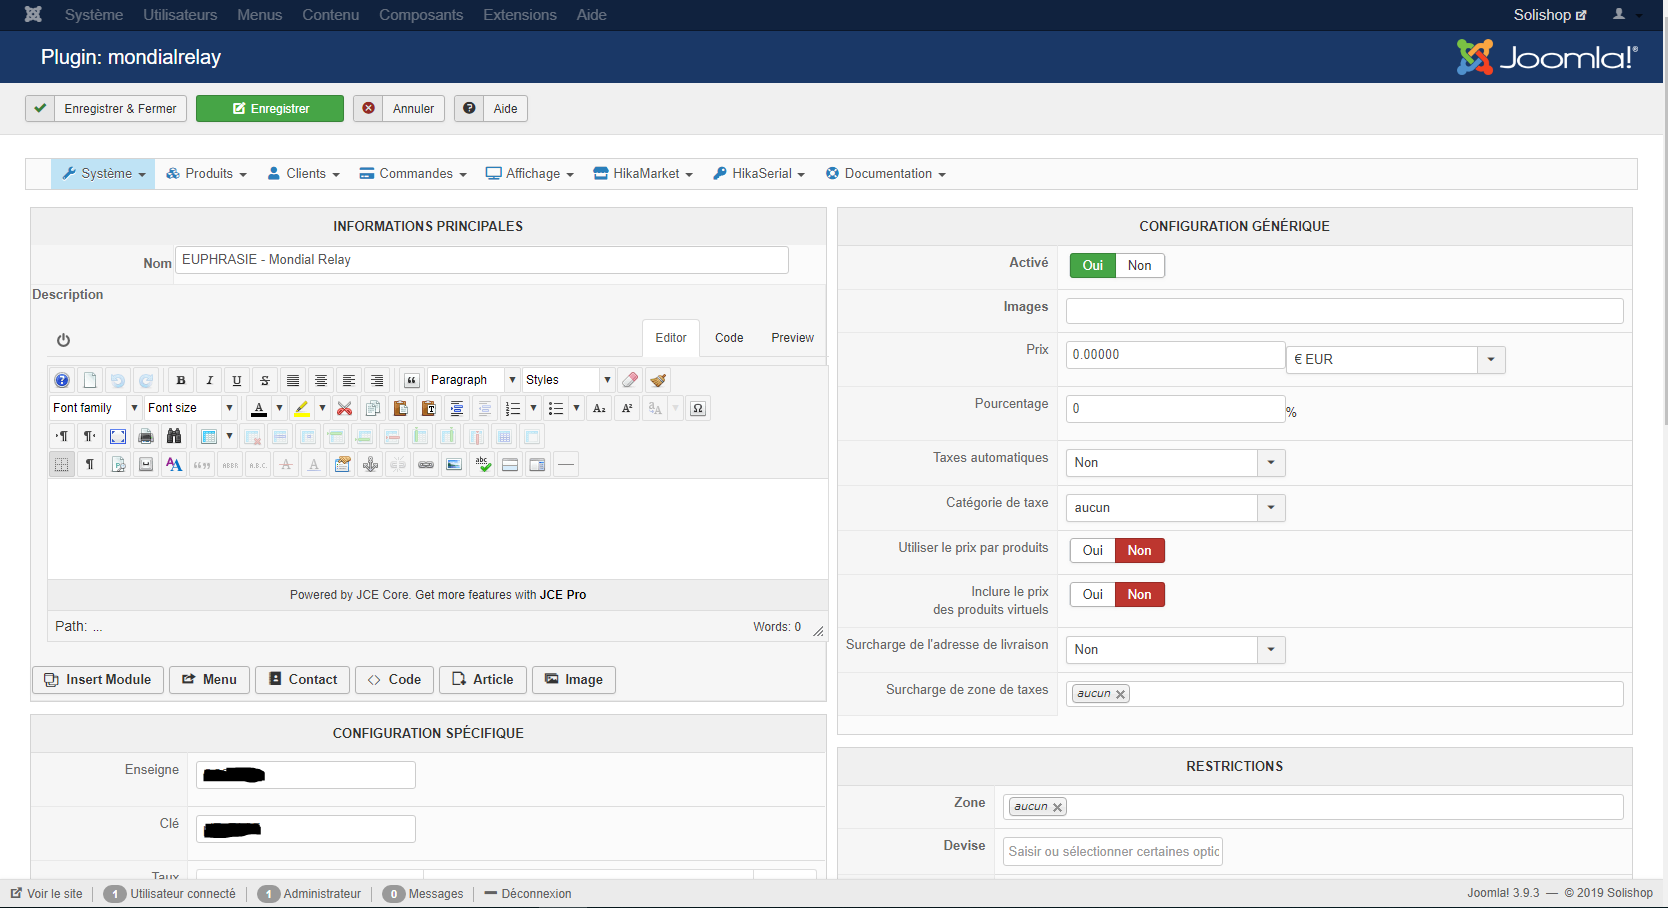Print the editor content with printer icon
Viewport: 1668px width, 908px height.
(x=146, y=436)
